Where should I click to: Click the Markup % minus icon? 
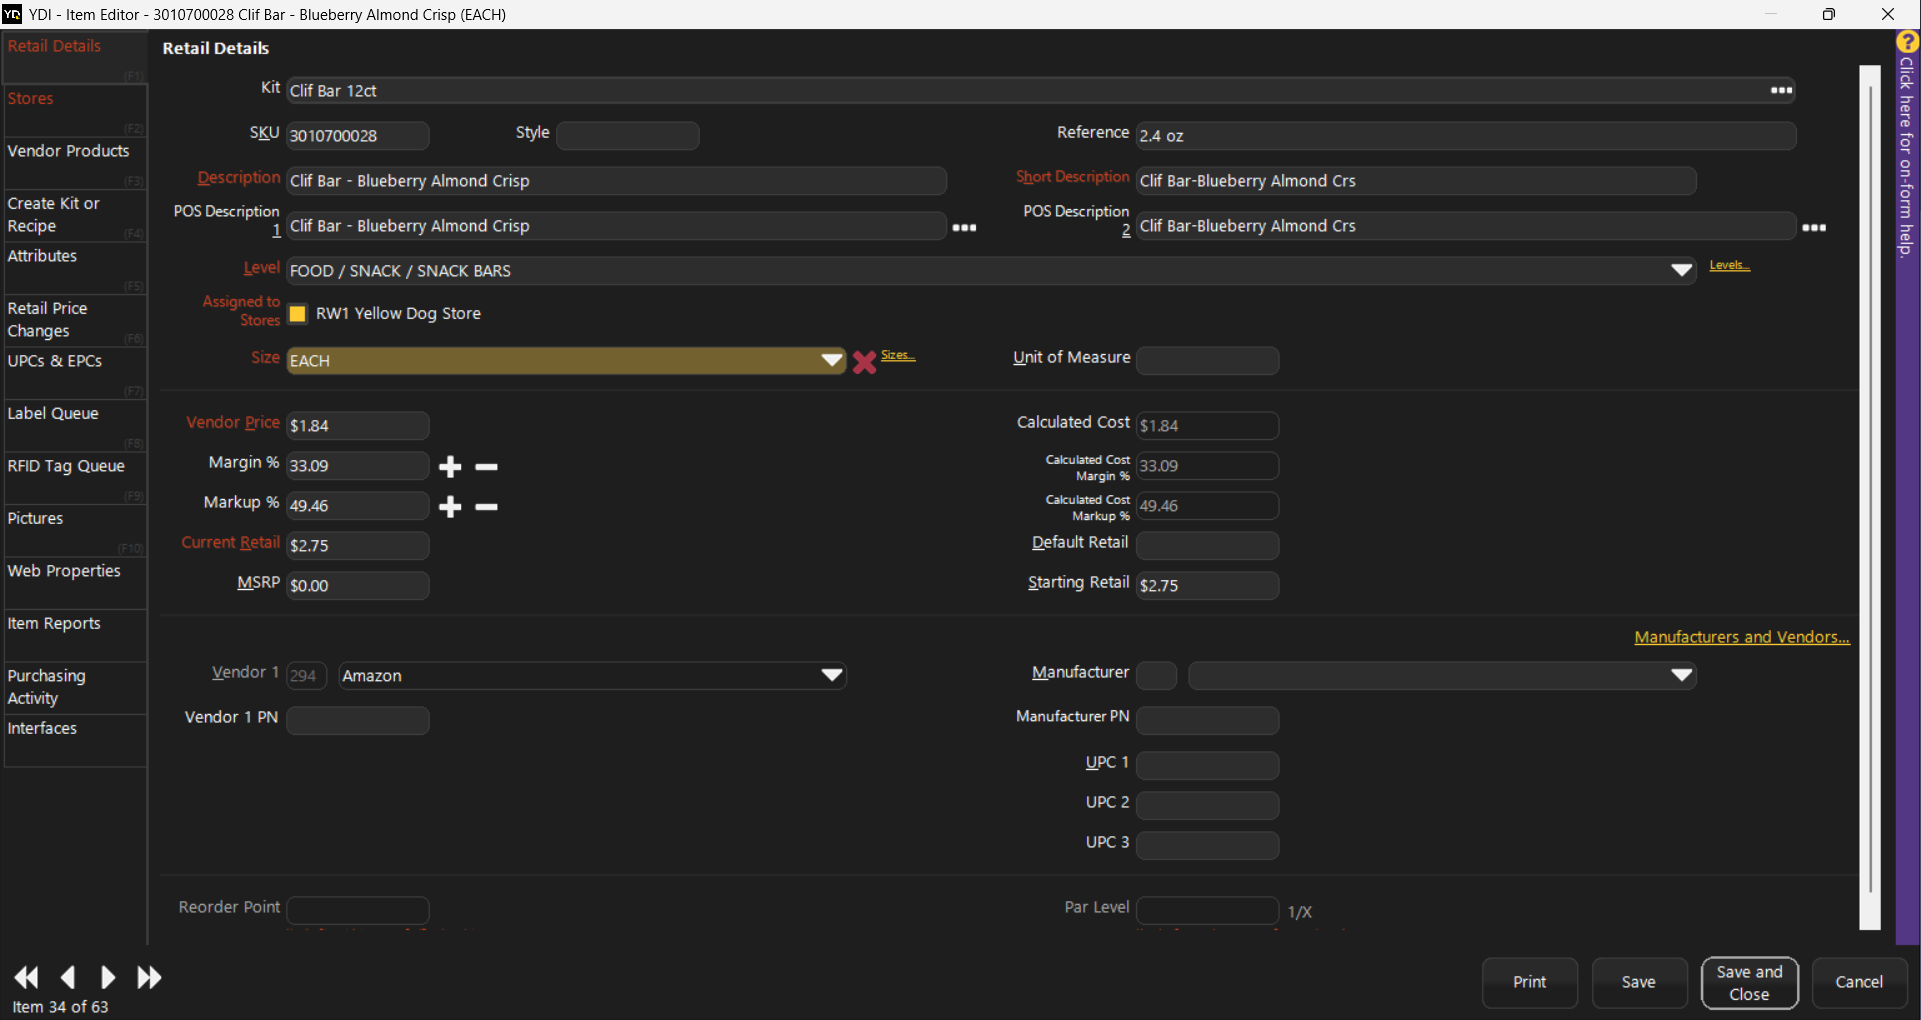pos(487,506)
